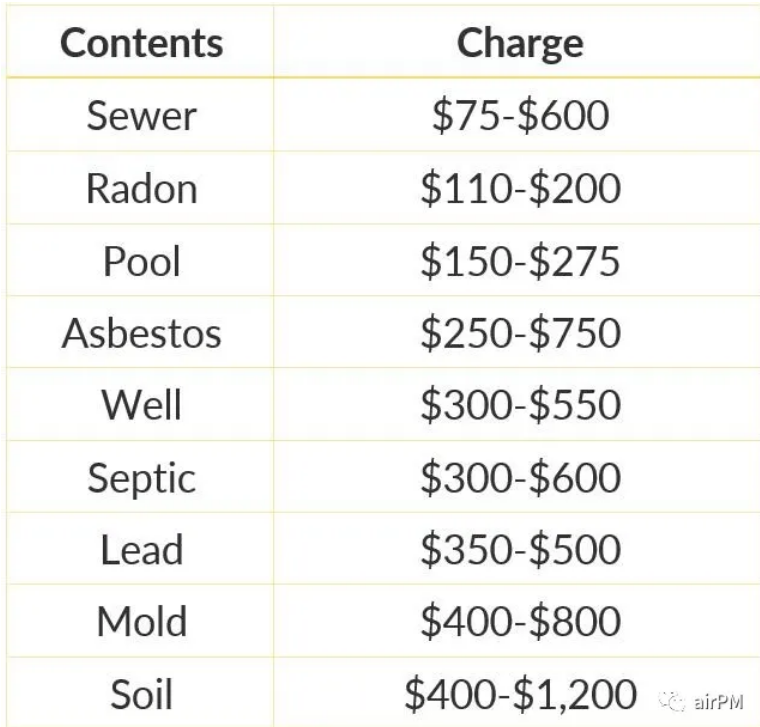The height and width of the screenshot is (727, 760).
Task: Select the Lead cell
Action: click(x=142, y=550)
